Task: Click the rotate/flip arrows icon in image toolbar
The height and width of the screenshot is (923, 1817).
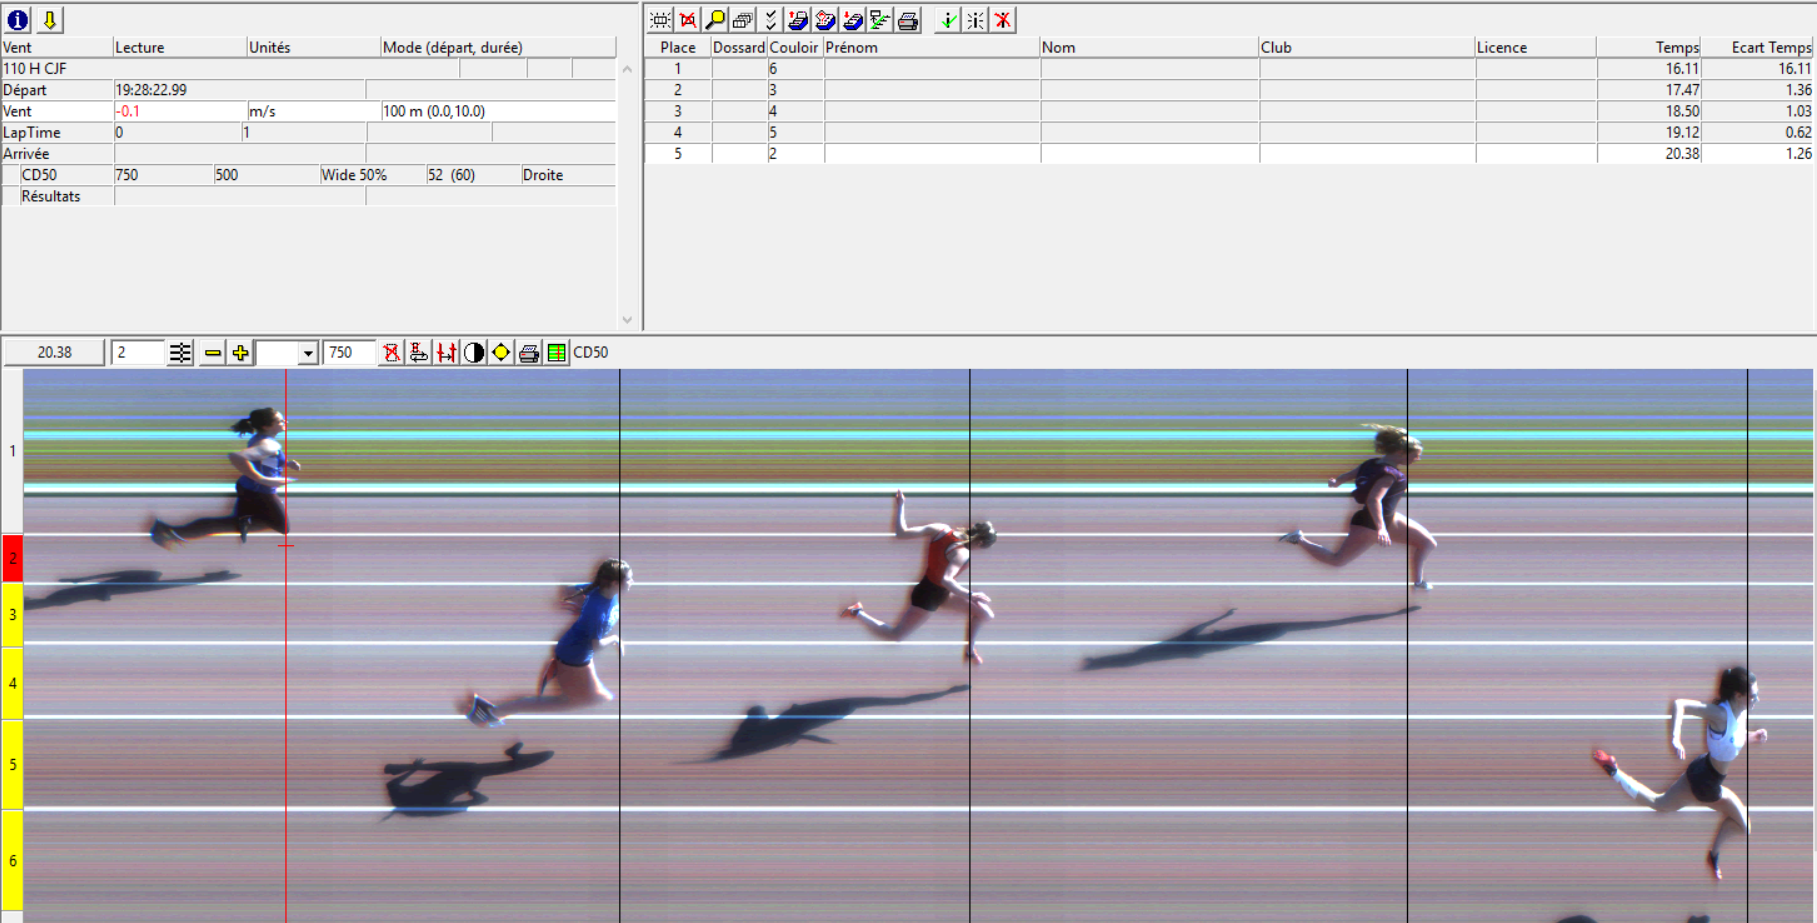Action: point(419,352)
